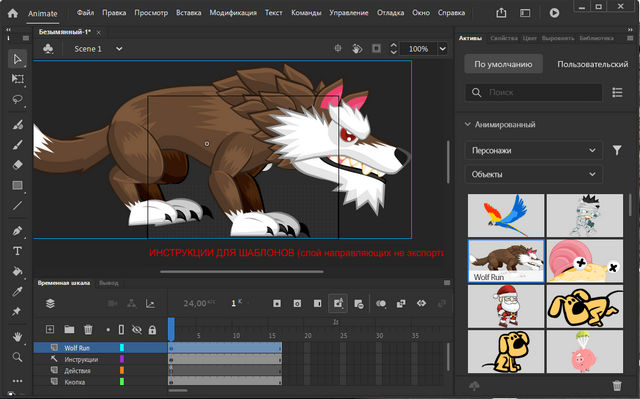Select the Eraser tool
Screen dimensions: 640x399
17,165
